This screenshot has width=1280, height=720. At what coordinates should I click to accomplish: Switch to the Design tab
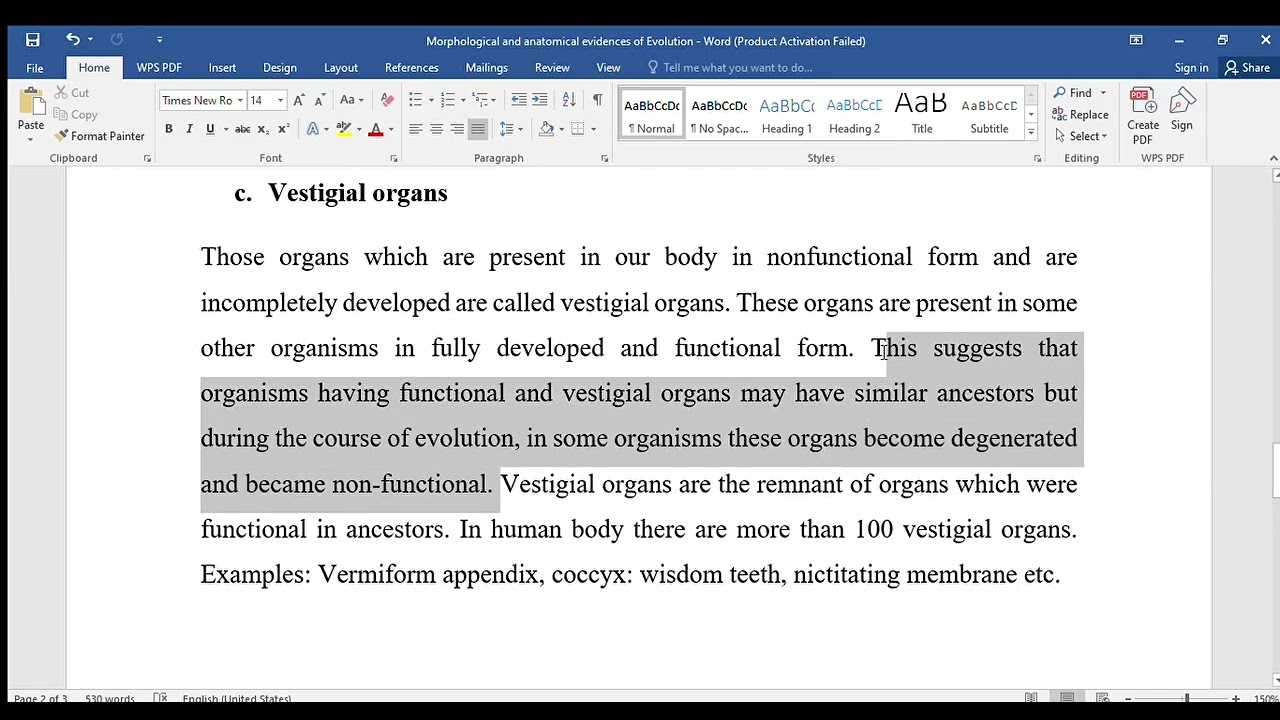pyautogui.click(x=280, y=68)
